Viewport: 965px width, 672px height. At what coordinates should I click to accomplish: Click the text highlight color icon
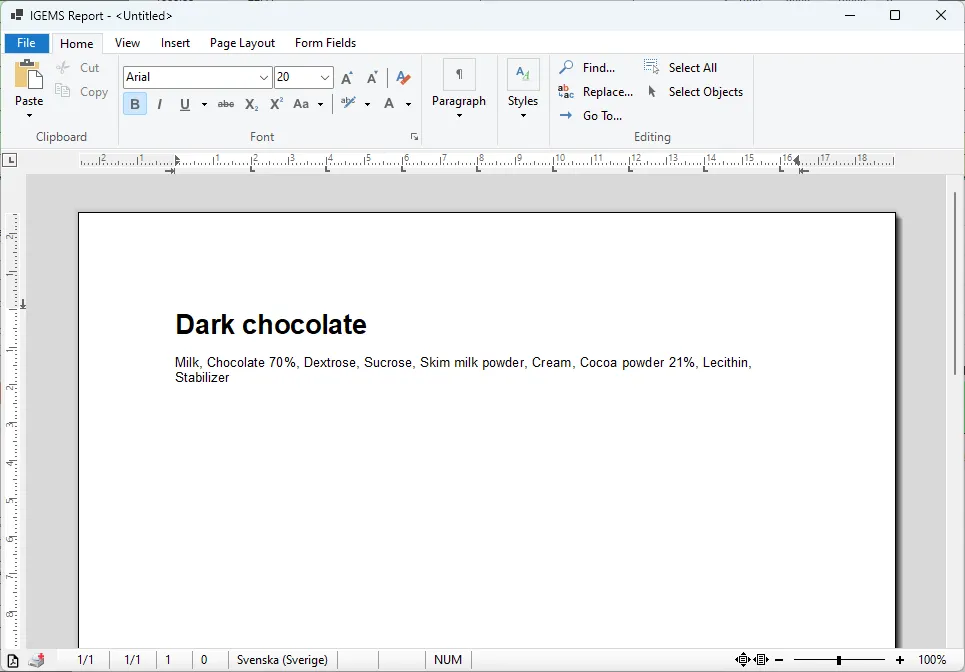[348, 103]
